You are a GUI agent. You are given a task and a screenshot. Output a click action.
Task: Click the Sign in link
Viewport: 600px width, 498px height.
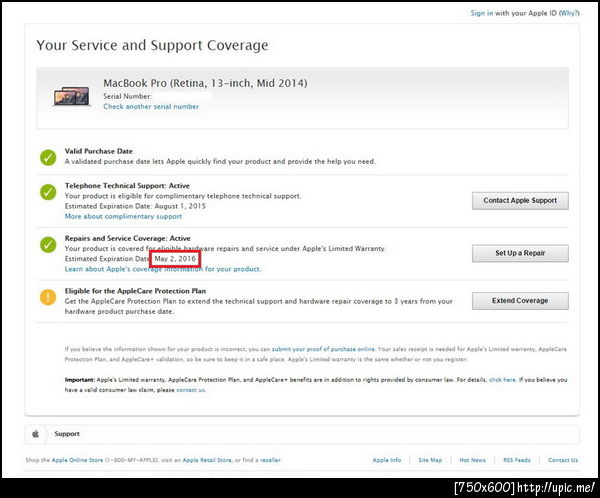pyautogui.click(x=482, y=13)
